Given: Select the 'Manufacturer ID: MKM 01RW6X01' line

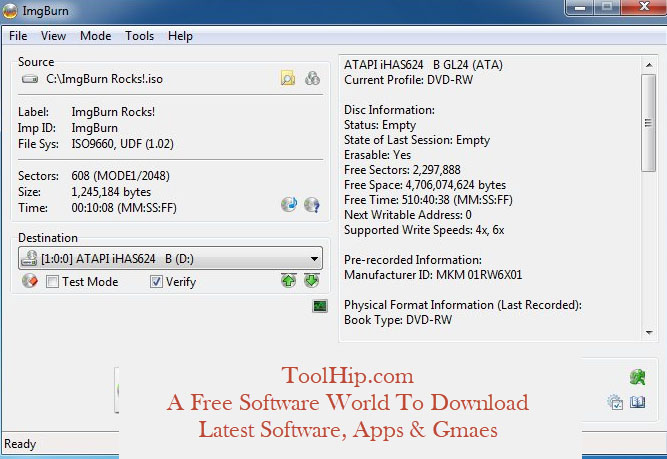Looking at the screenshot, I should click(433, 275).
